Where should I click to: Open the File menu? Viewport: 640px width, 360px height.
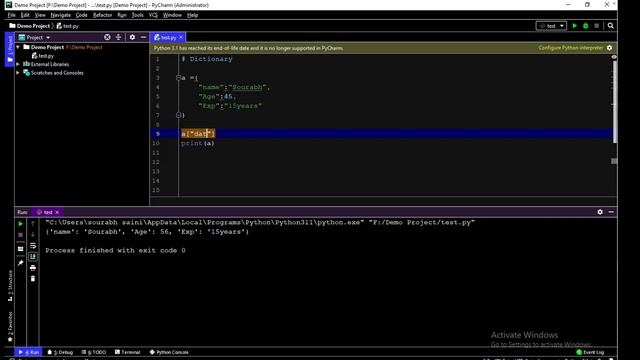pyautogui.click(x=11, y=15)
